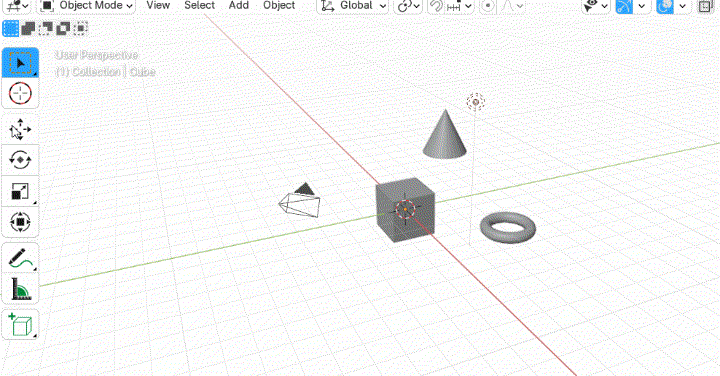The image size is (720, 376).
Task: Open the Object Mode dropdown
Action: coord(86,6)
